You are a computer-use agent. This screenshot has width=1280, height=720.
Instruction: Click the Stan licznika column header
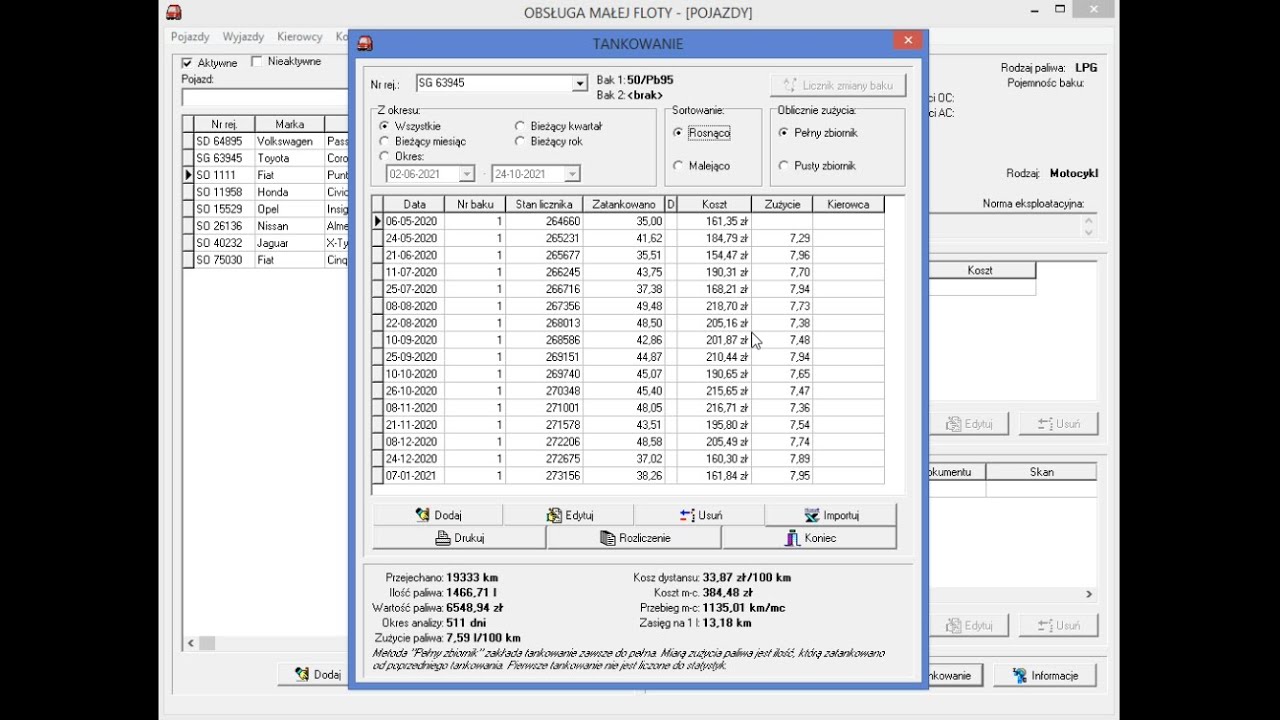click(544, 204)
